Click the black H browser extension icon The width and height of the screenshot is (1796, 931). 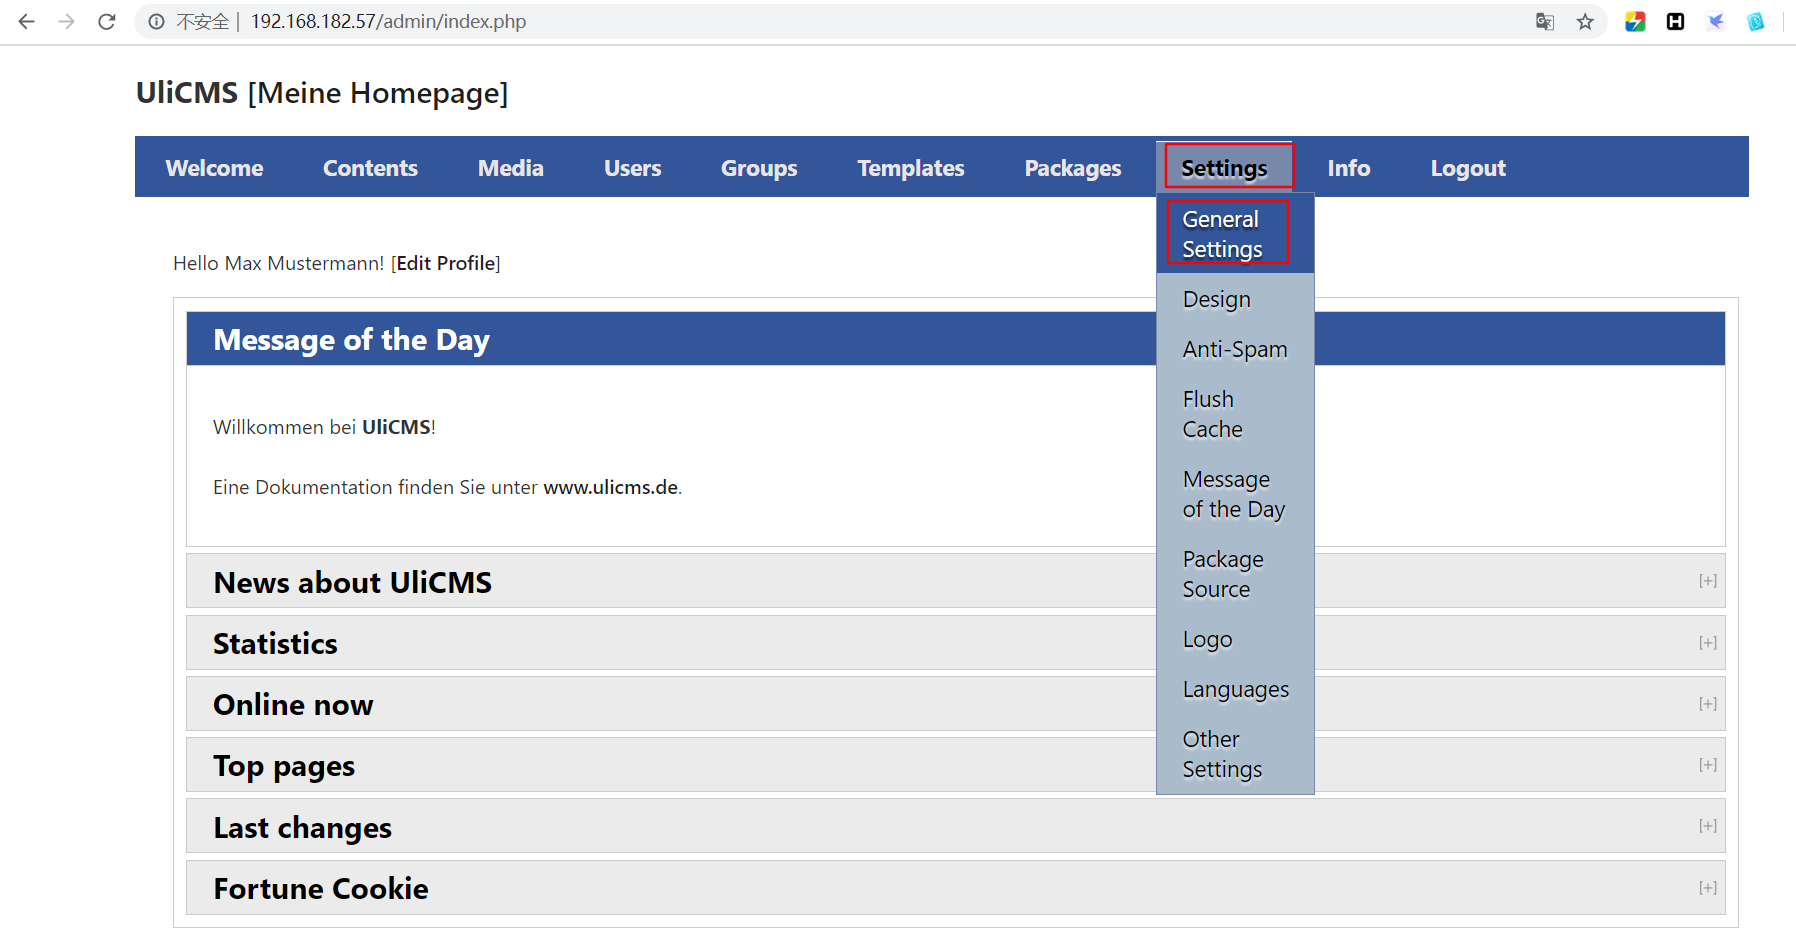pyautogui.click(x=1676, y=21)
